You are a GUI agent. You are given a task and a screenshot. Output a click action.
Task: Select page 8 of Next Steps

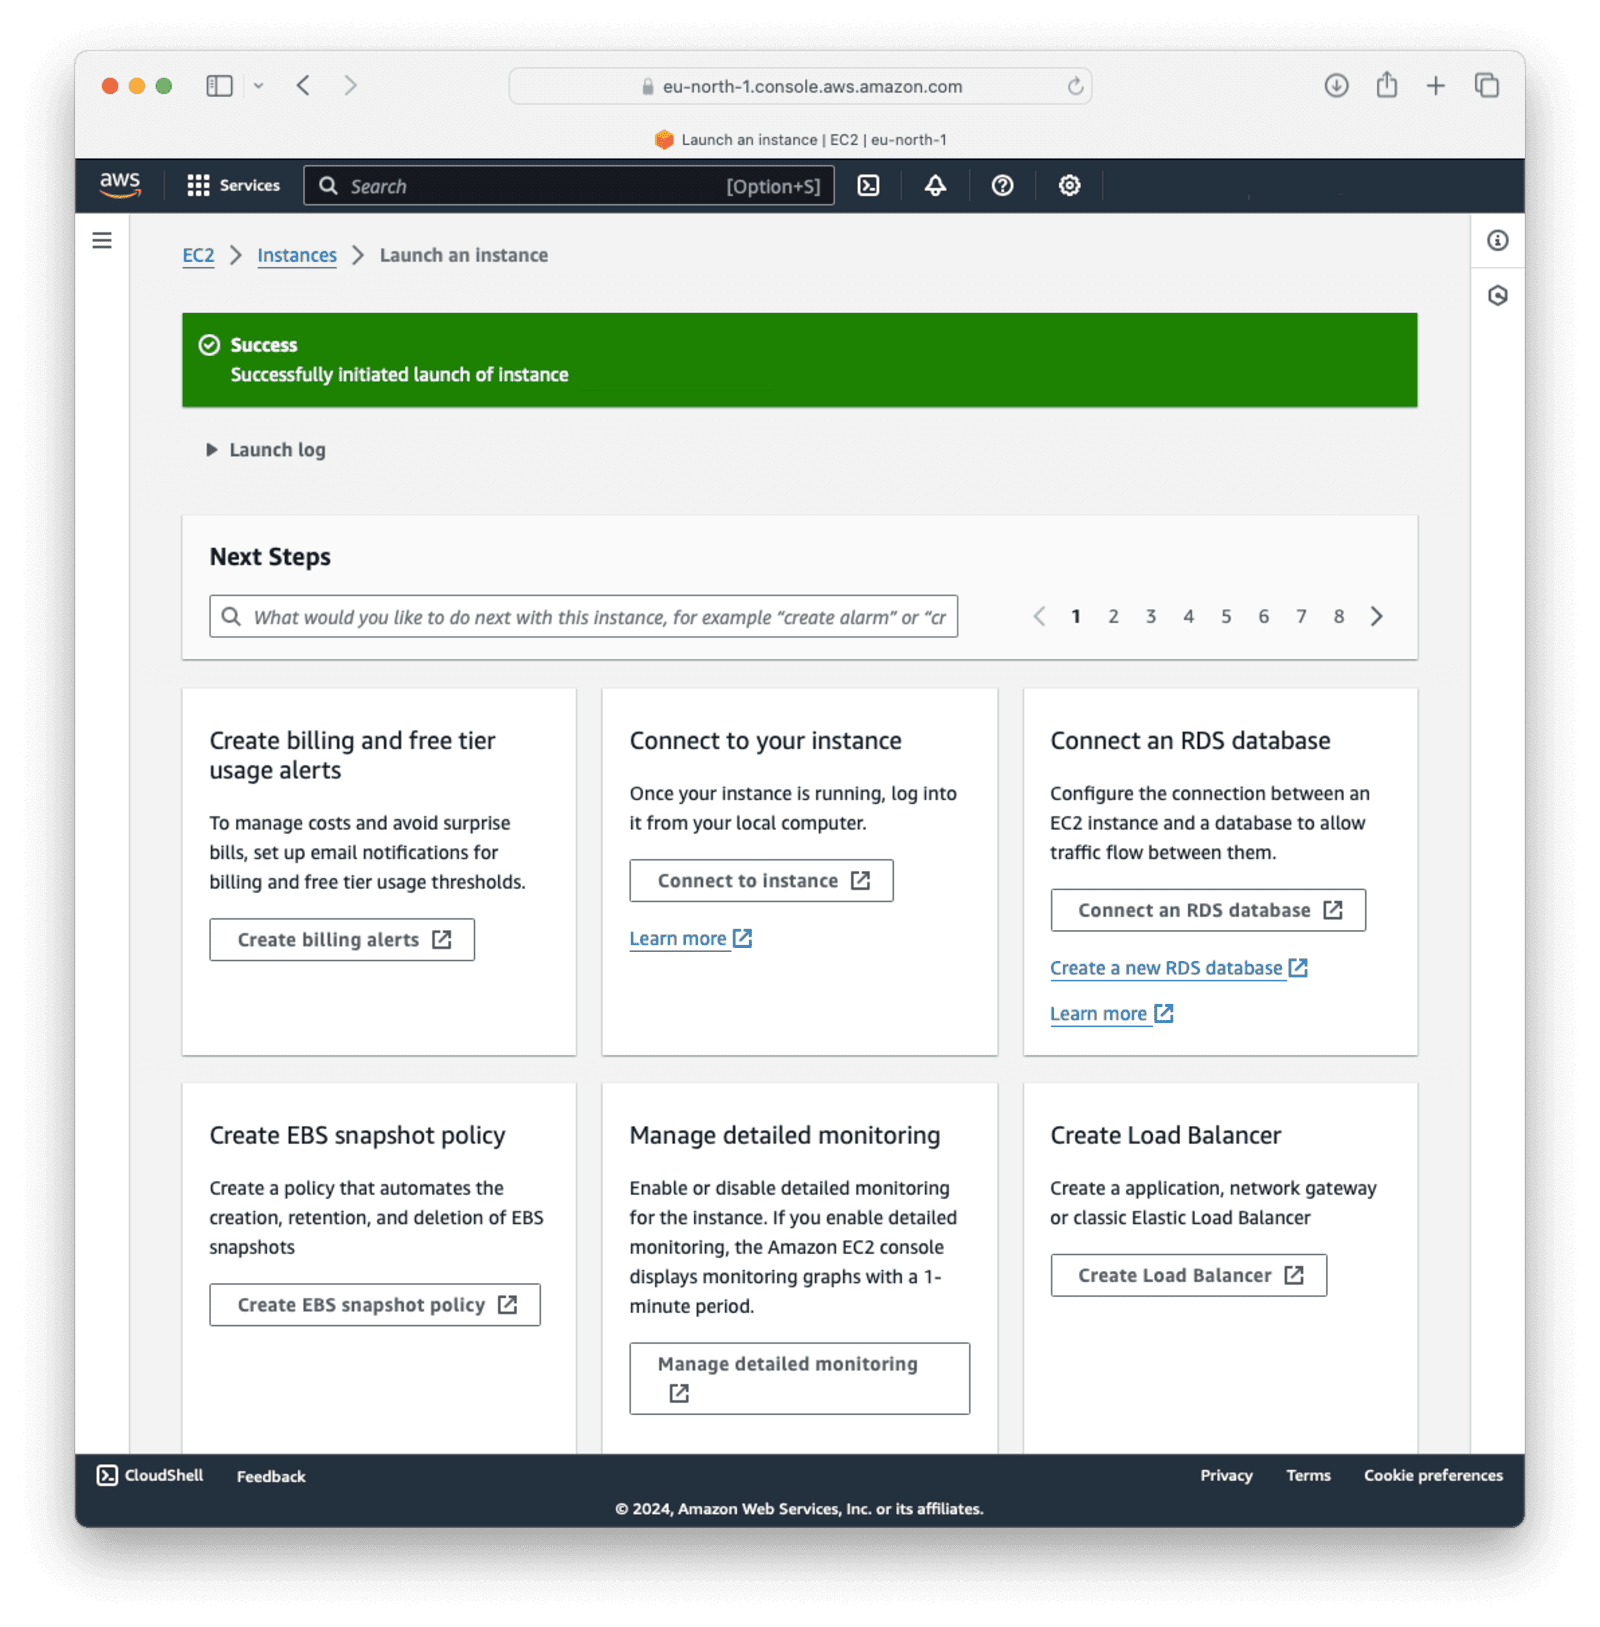point(1339,616)
